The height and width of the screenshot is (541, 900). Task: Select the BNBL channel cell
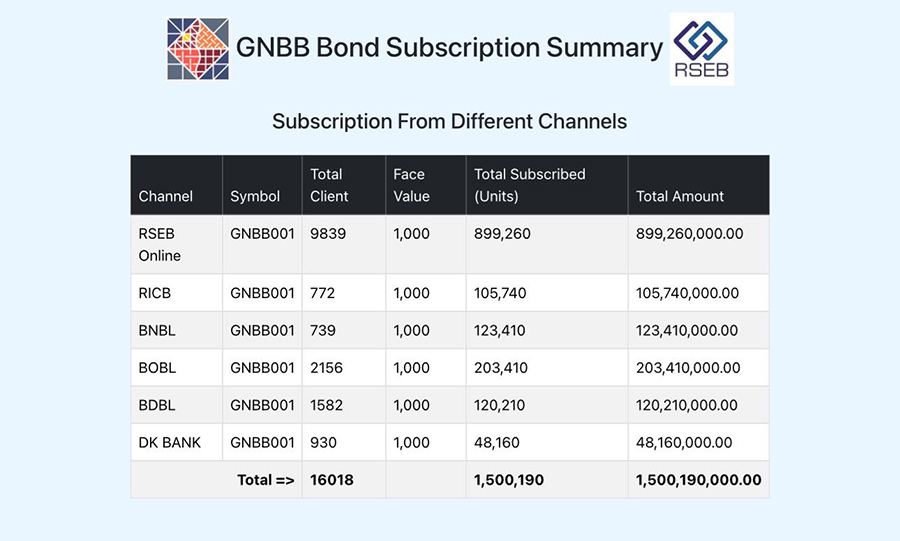point(176,330)
